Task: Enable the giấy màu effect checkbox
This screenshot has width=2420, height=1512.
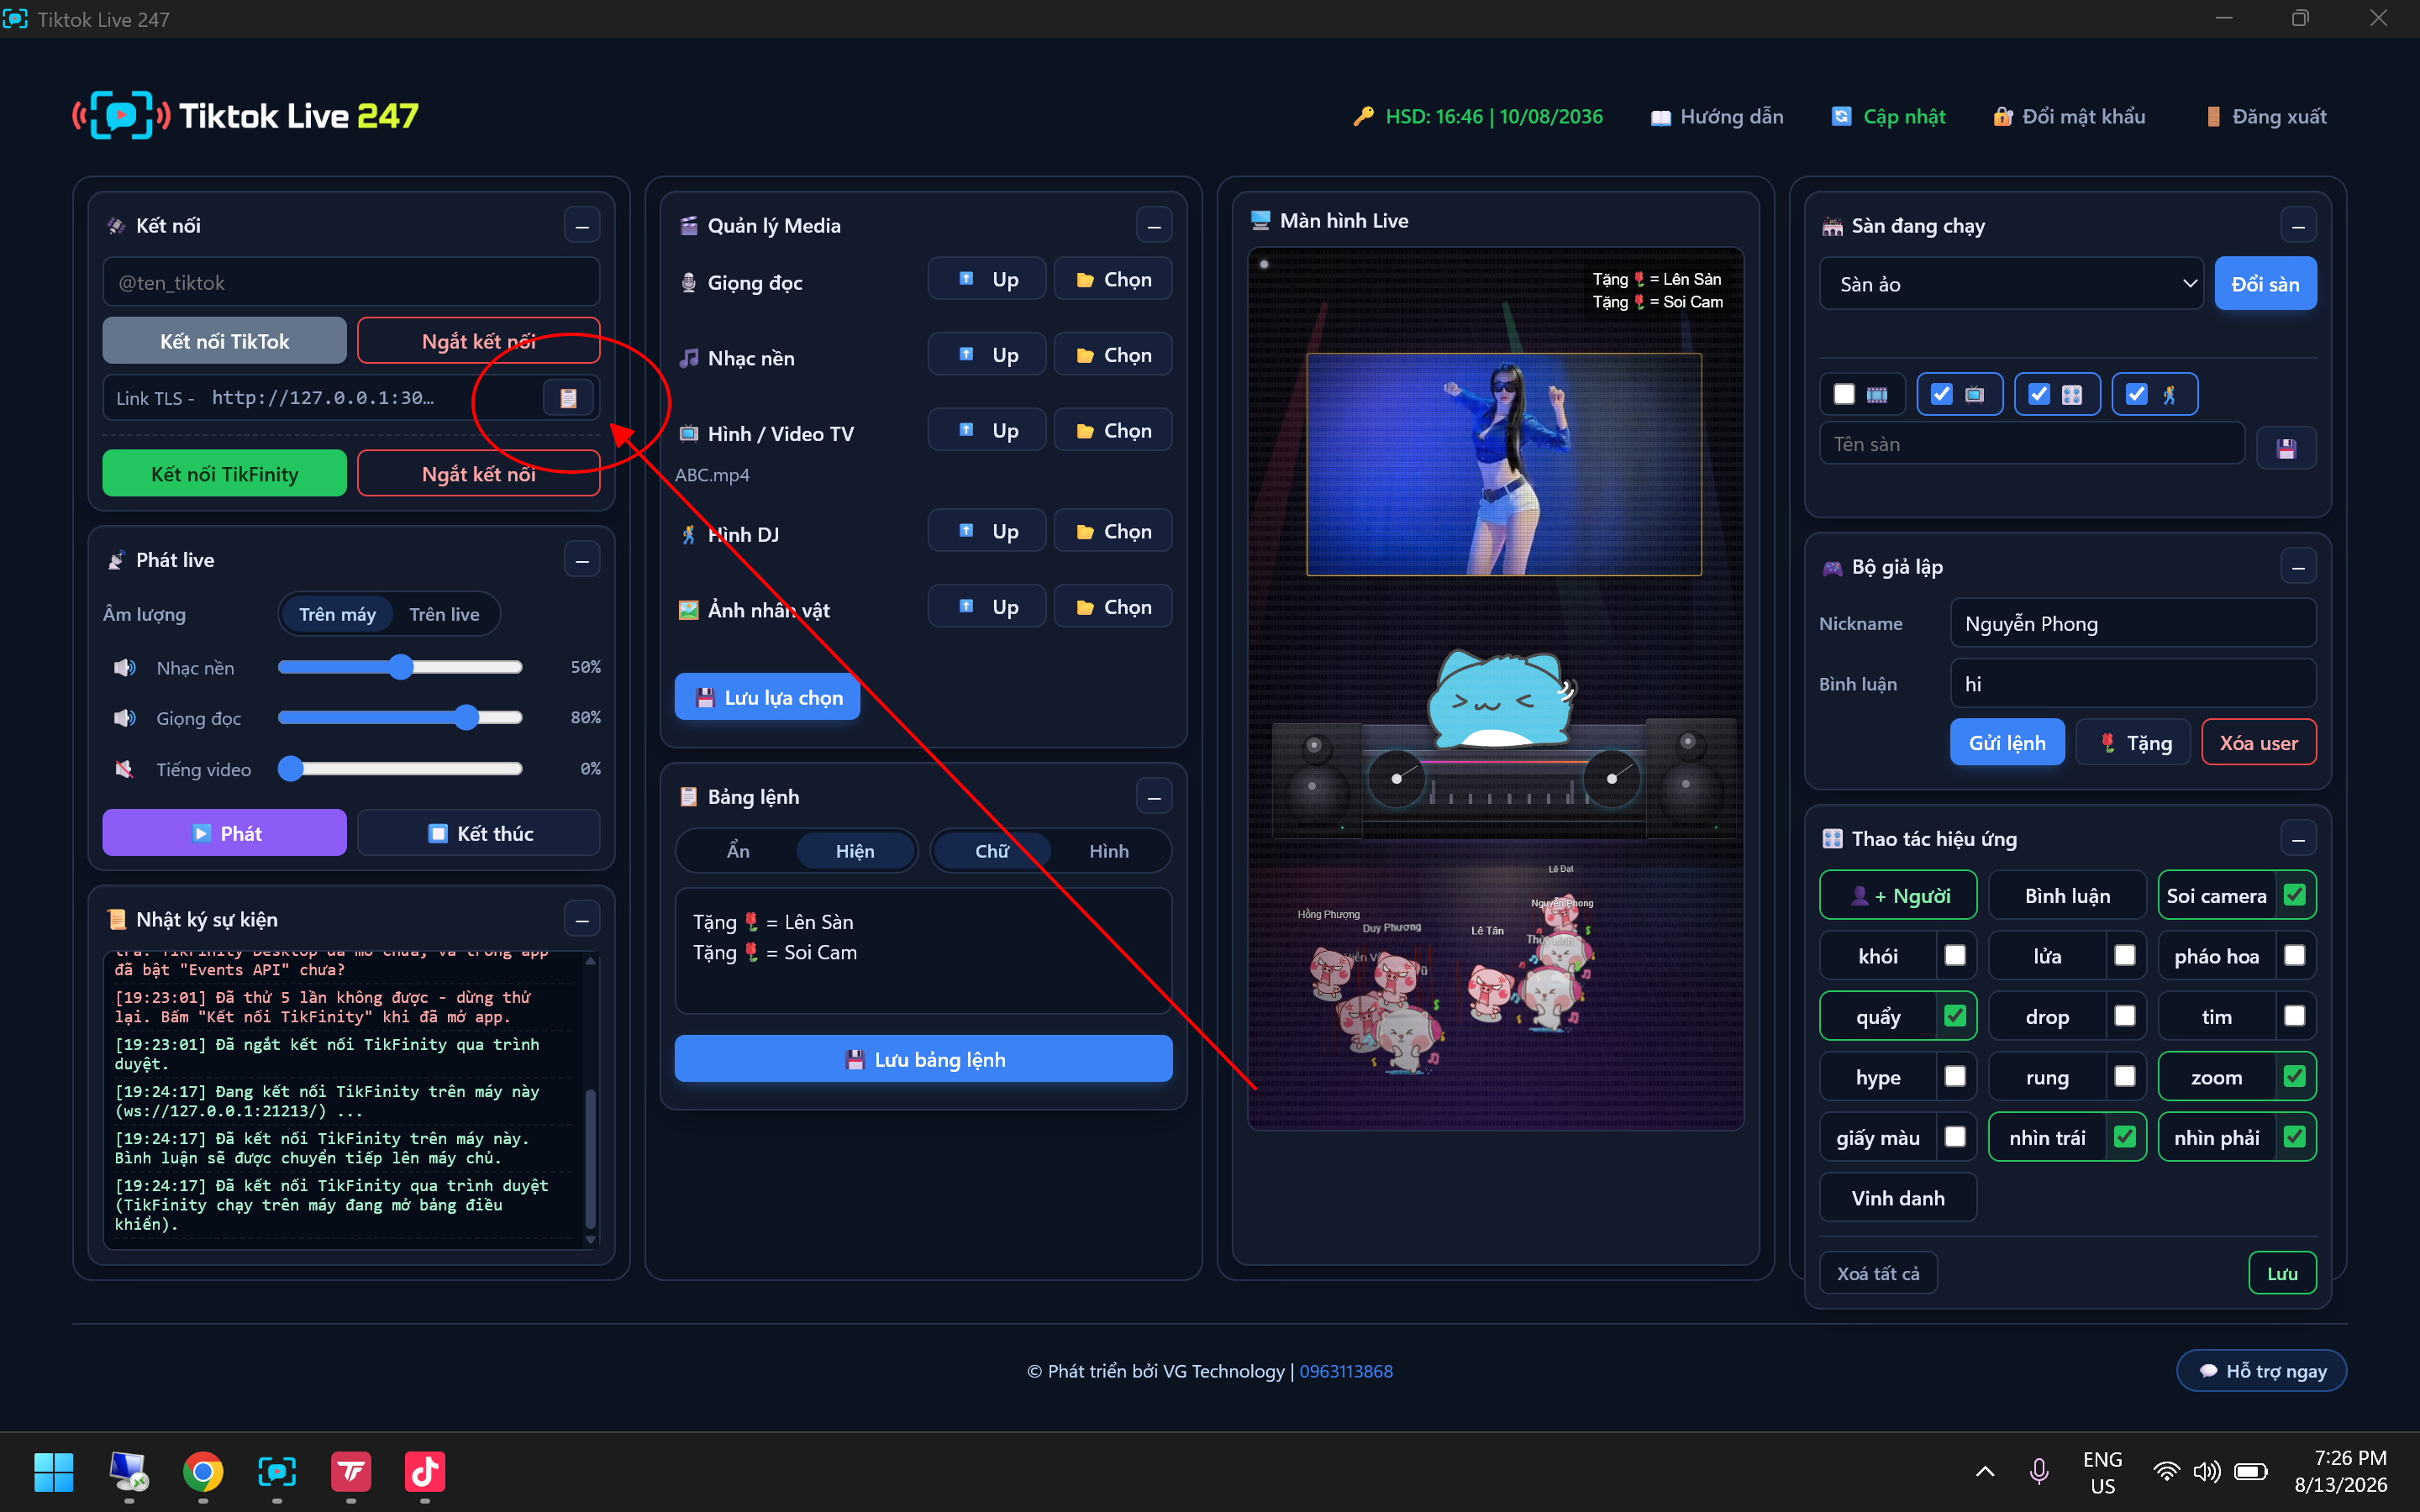Action: click(x=1955, y=1137)
